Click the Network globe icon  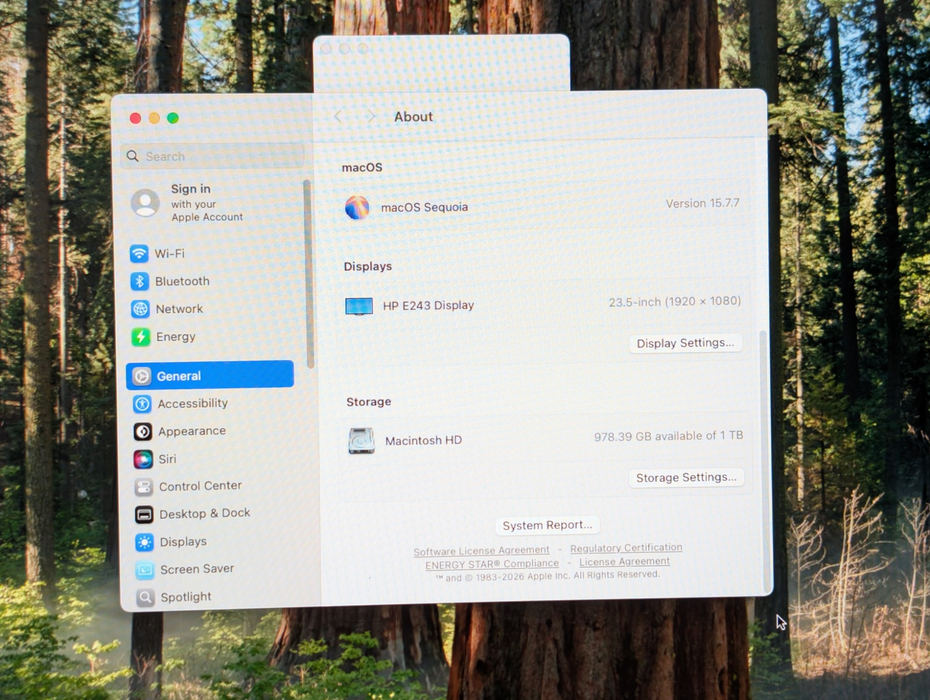coord(140,308)
